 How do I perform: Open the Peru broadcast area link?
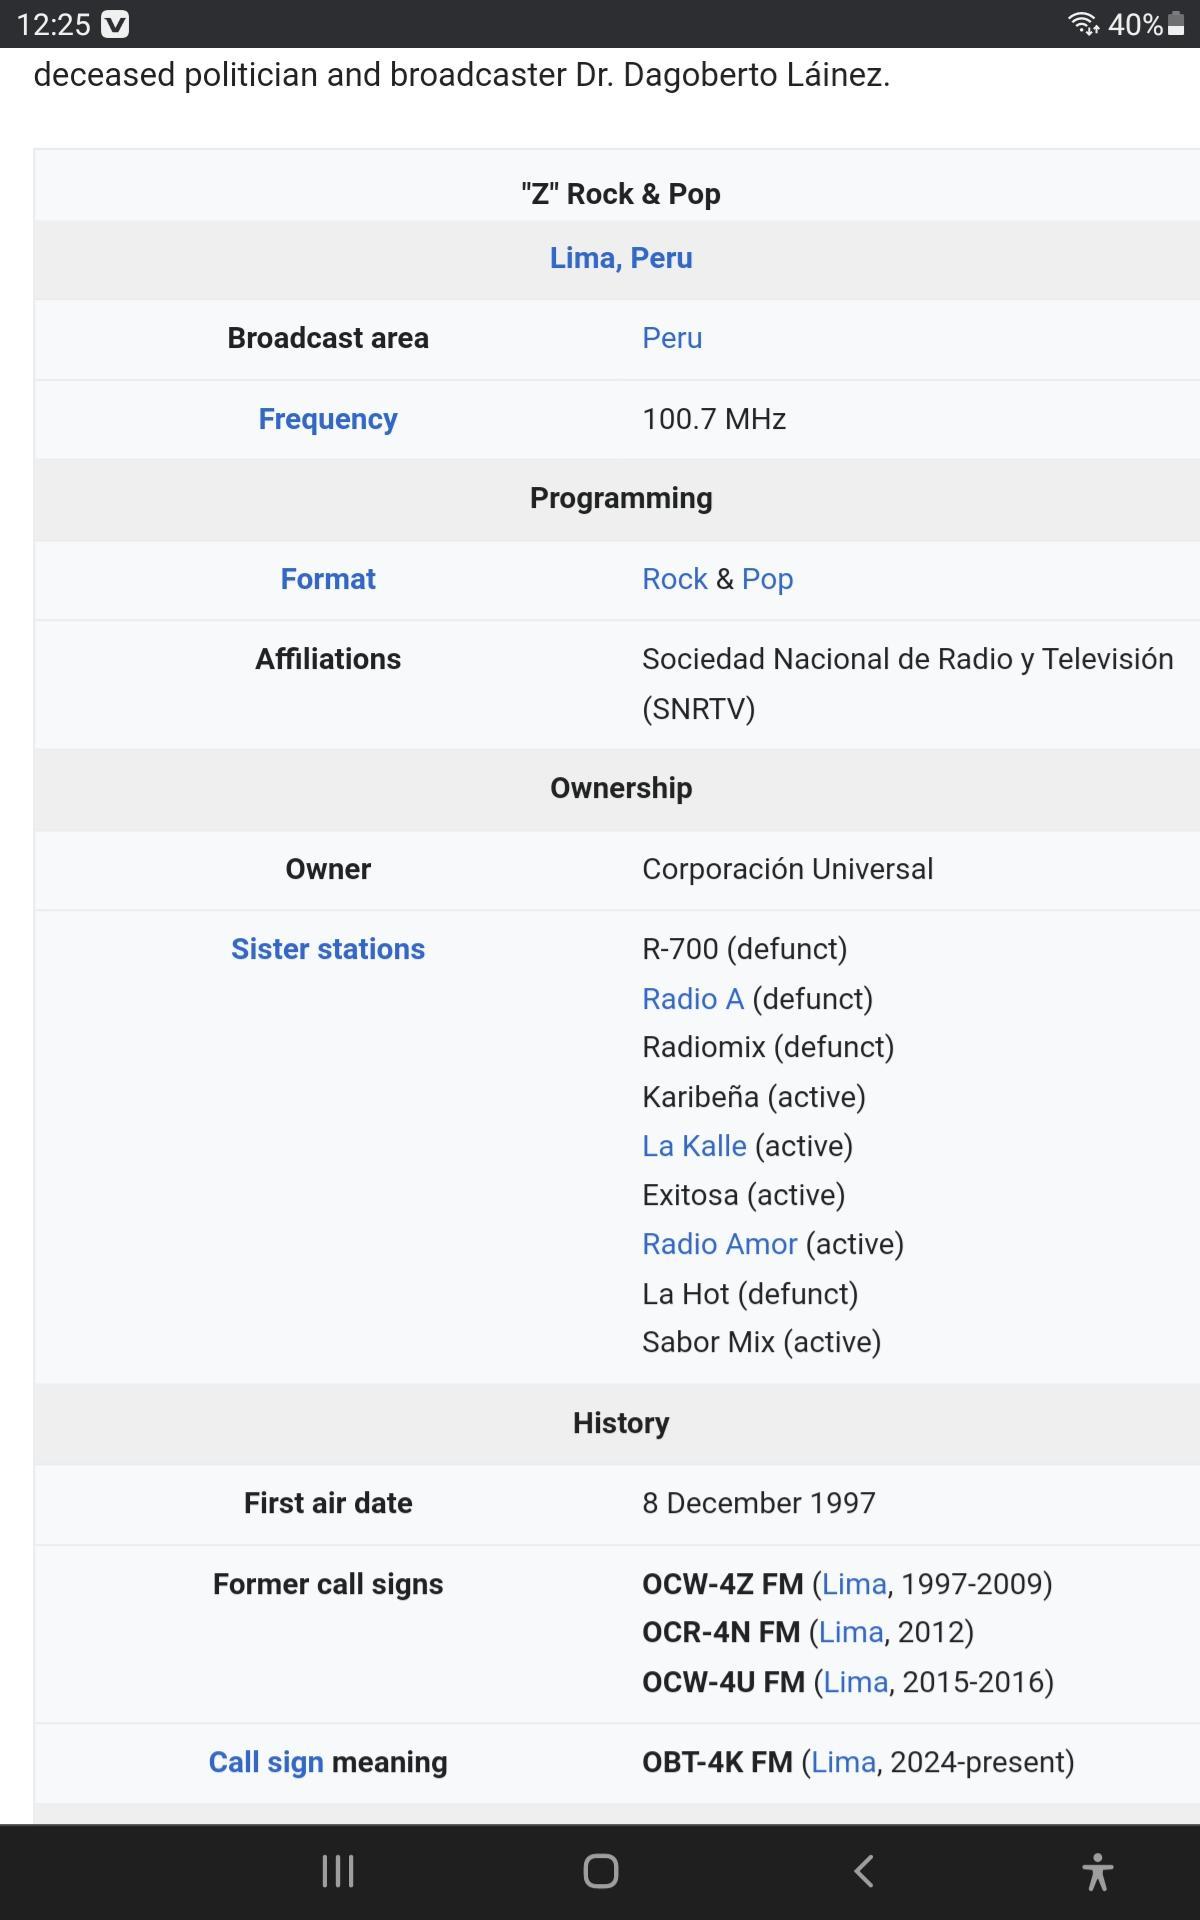coord(672,338)
